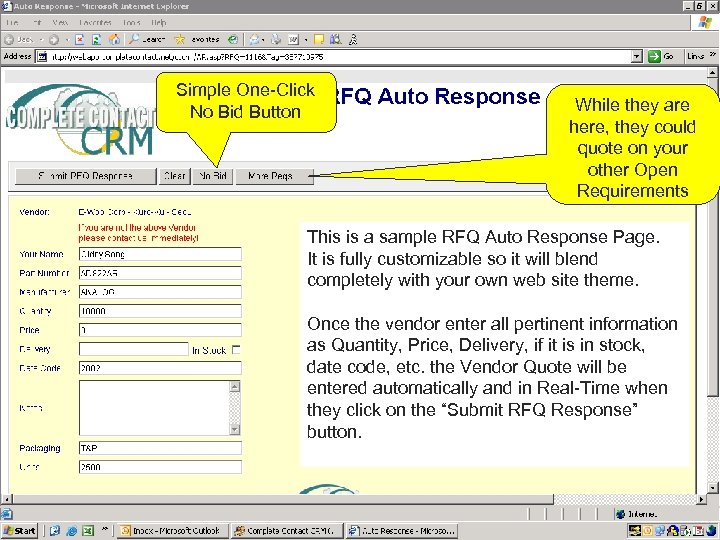Click the Your Name input field

(x=160, y=254)
